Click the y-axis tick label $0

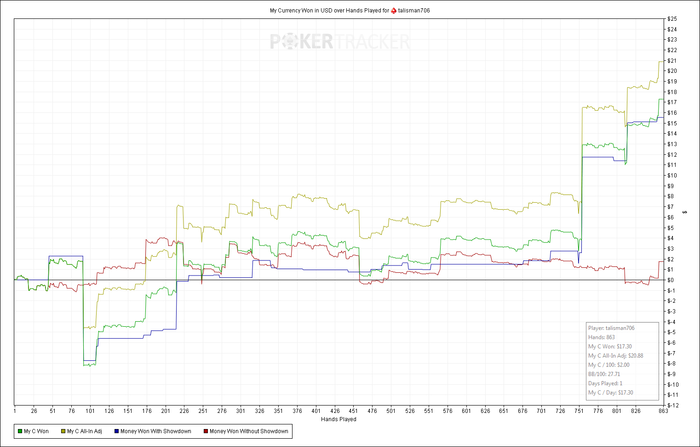[x=671, y=280]
